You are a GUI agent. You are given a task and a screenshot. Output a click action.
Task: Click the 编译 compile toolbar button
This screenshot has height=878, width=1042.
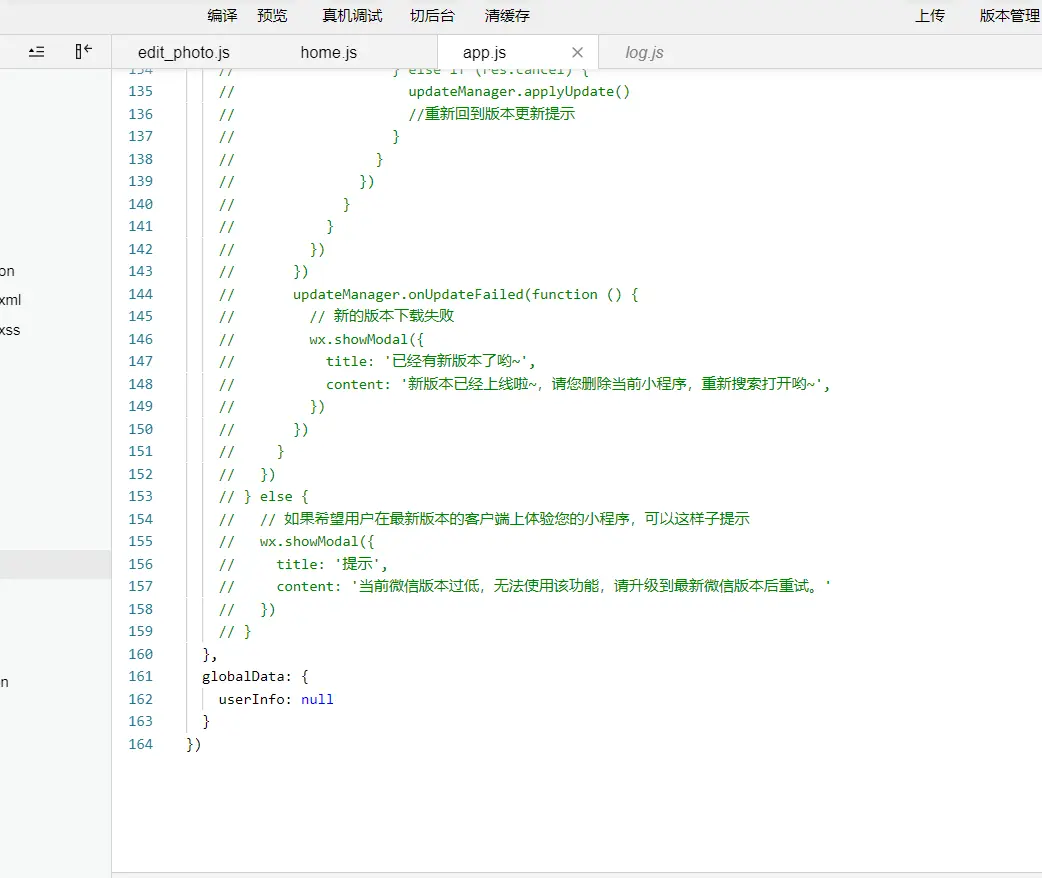pos(222,15)
